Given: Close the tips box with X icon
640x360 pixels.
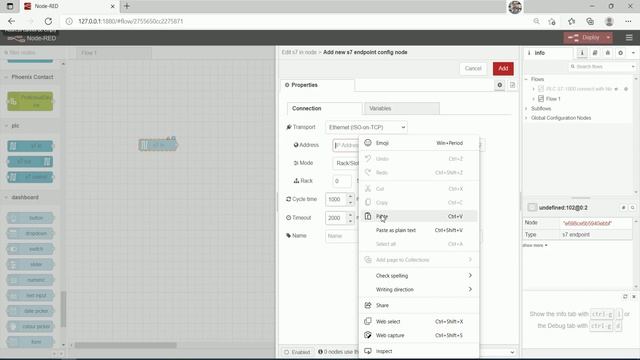Looking at the screenshot, I should point(634,296).
